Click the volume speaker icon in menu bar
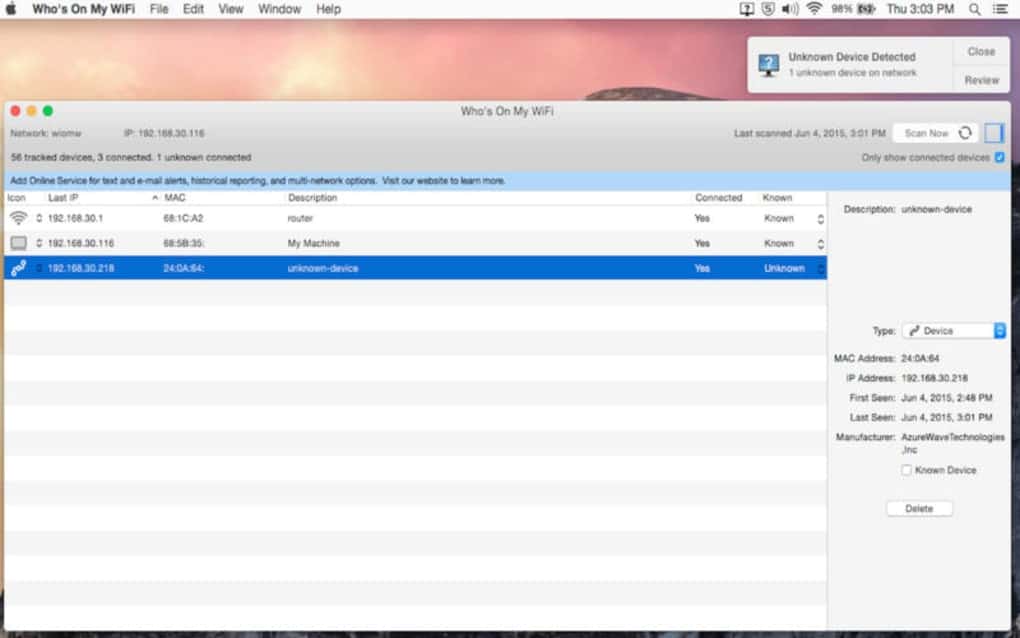 click(x=790, y=9)
